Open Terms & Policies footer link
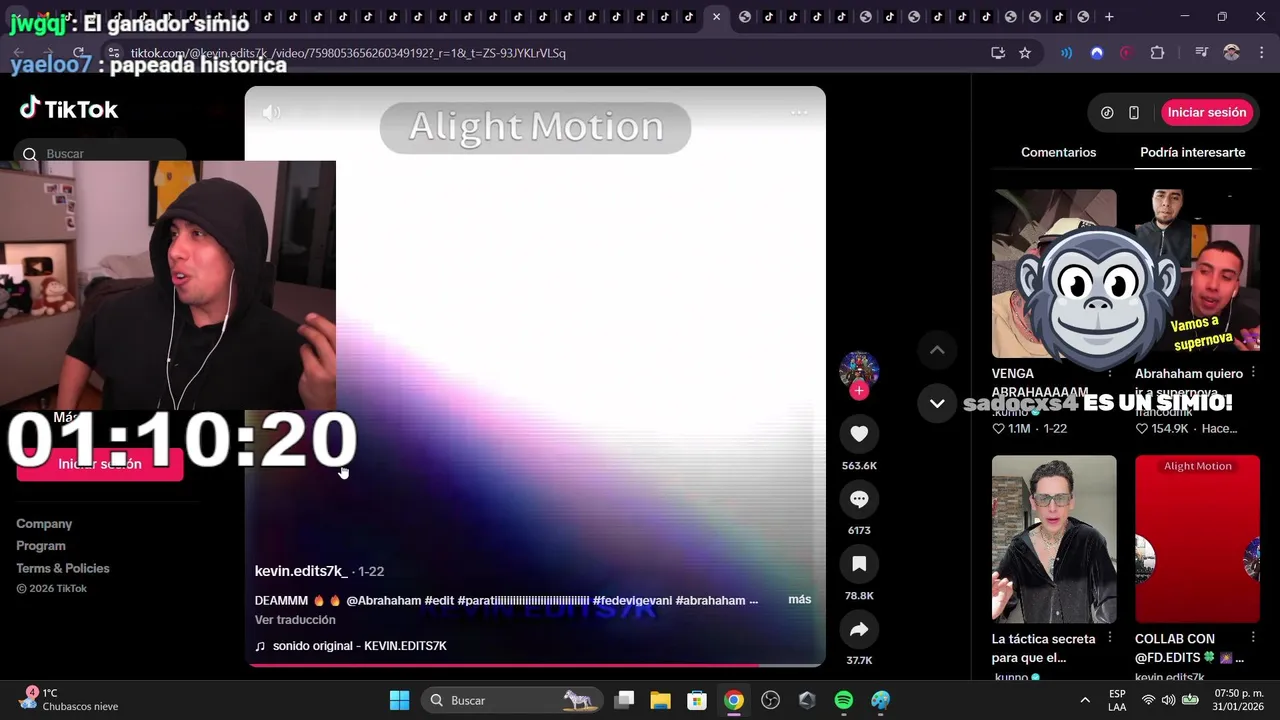The image size is (1280, 720). point(63,568)
